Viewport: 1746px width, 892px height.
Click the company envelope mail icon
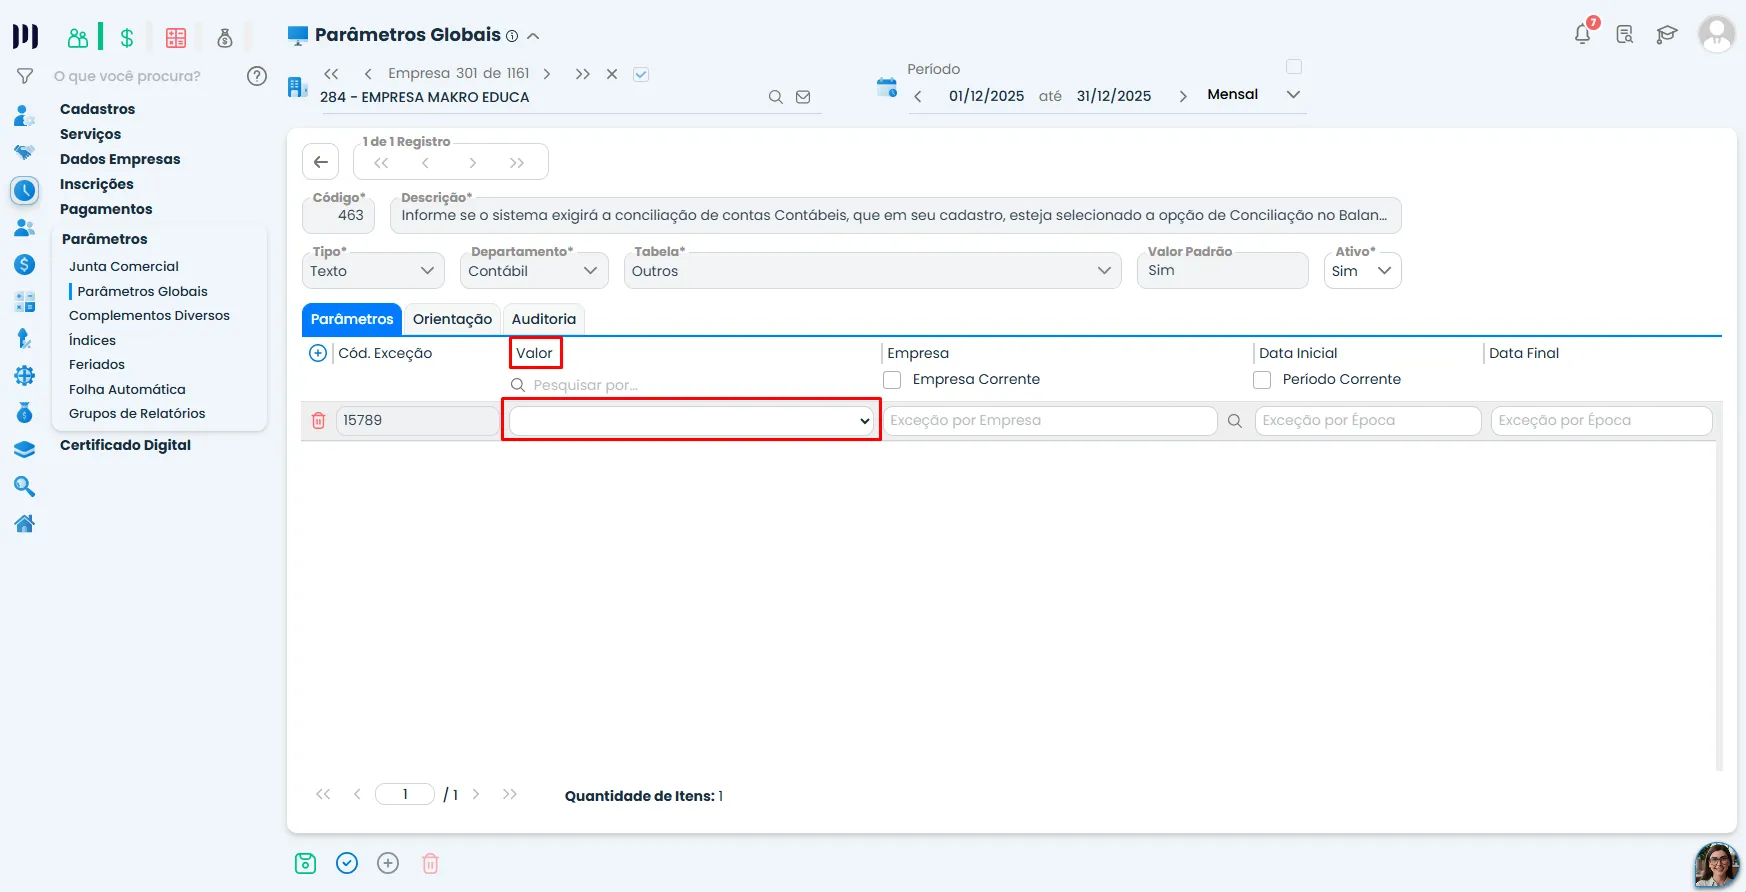pyautogui.click(x=803, y=97)
